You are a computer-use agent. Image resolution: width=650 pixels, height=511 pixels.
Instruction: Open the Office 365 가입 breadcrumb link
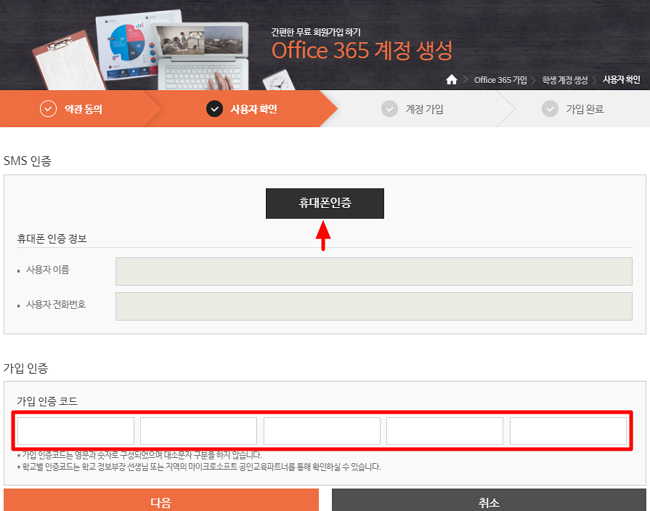coord(500,80)
